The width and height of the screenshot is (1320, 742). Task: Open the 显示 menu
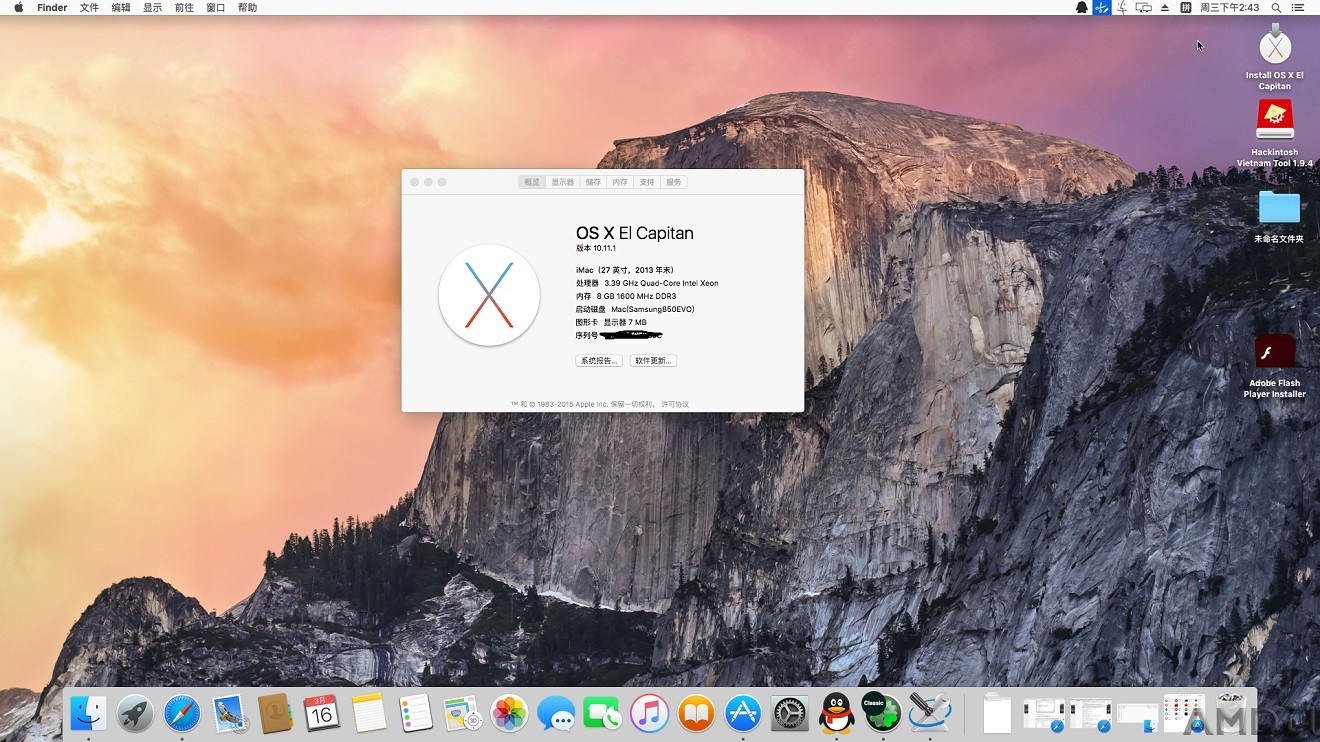click(152, 7)
